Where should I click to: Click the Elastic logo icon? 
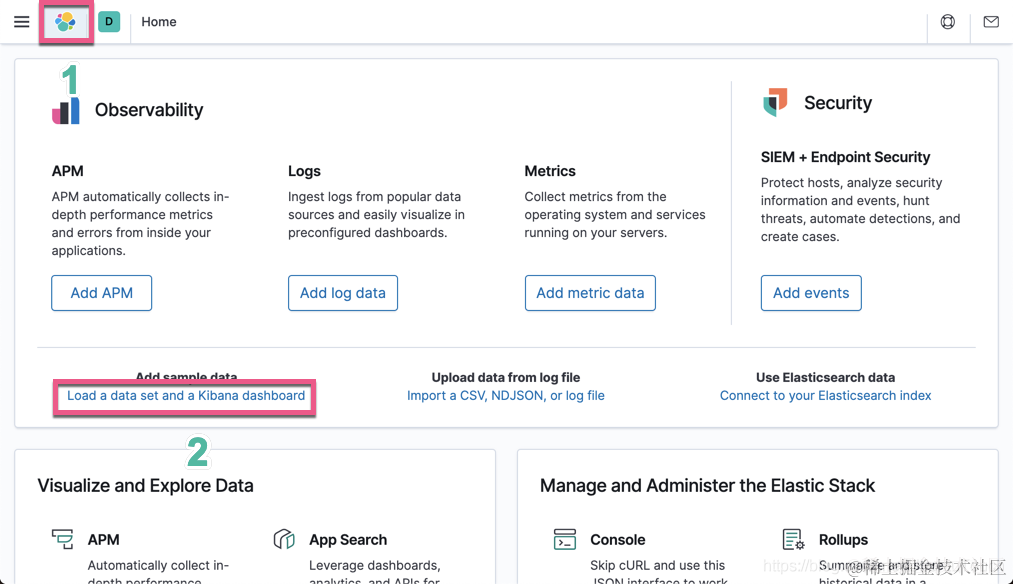66,22
